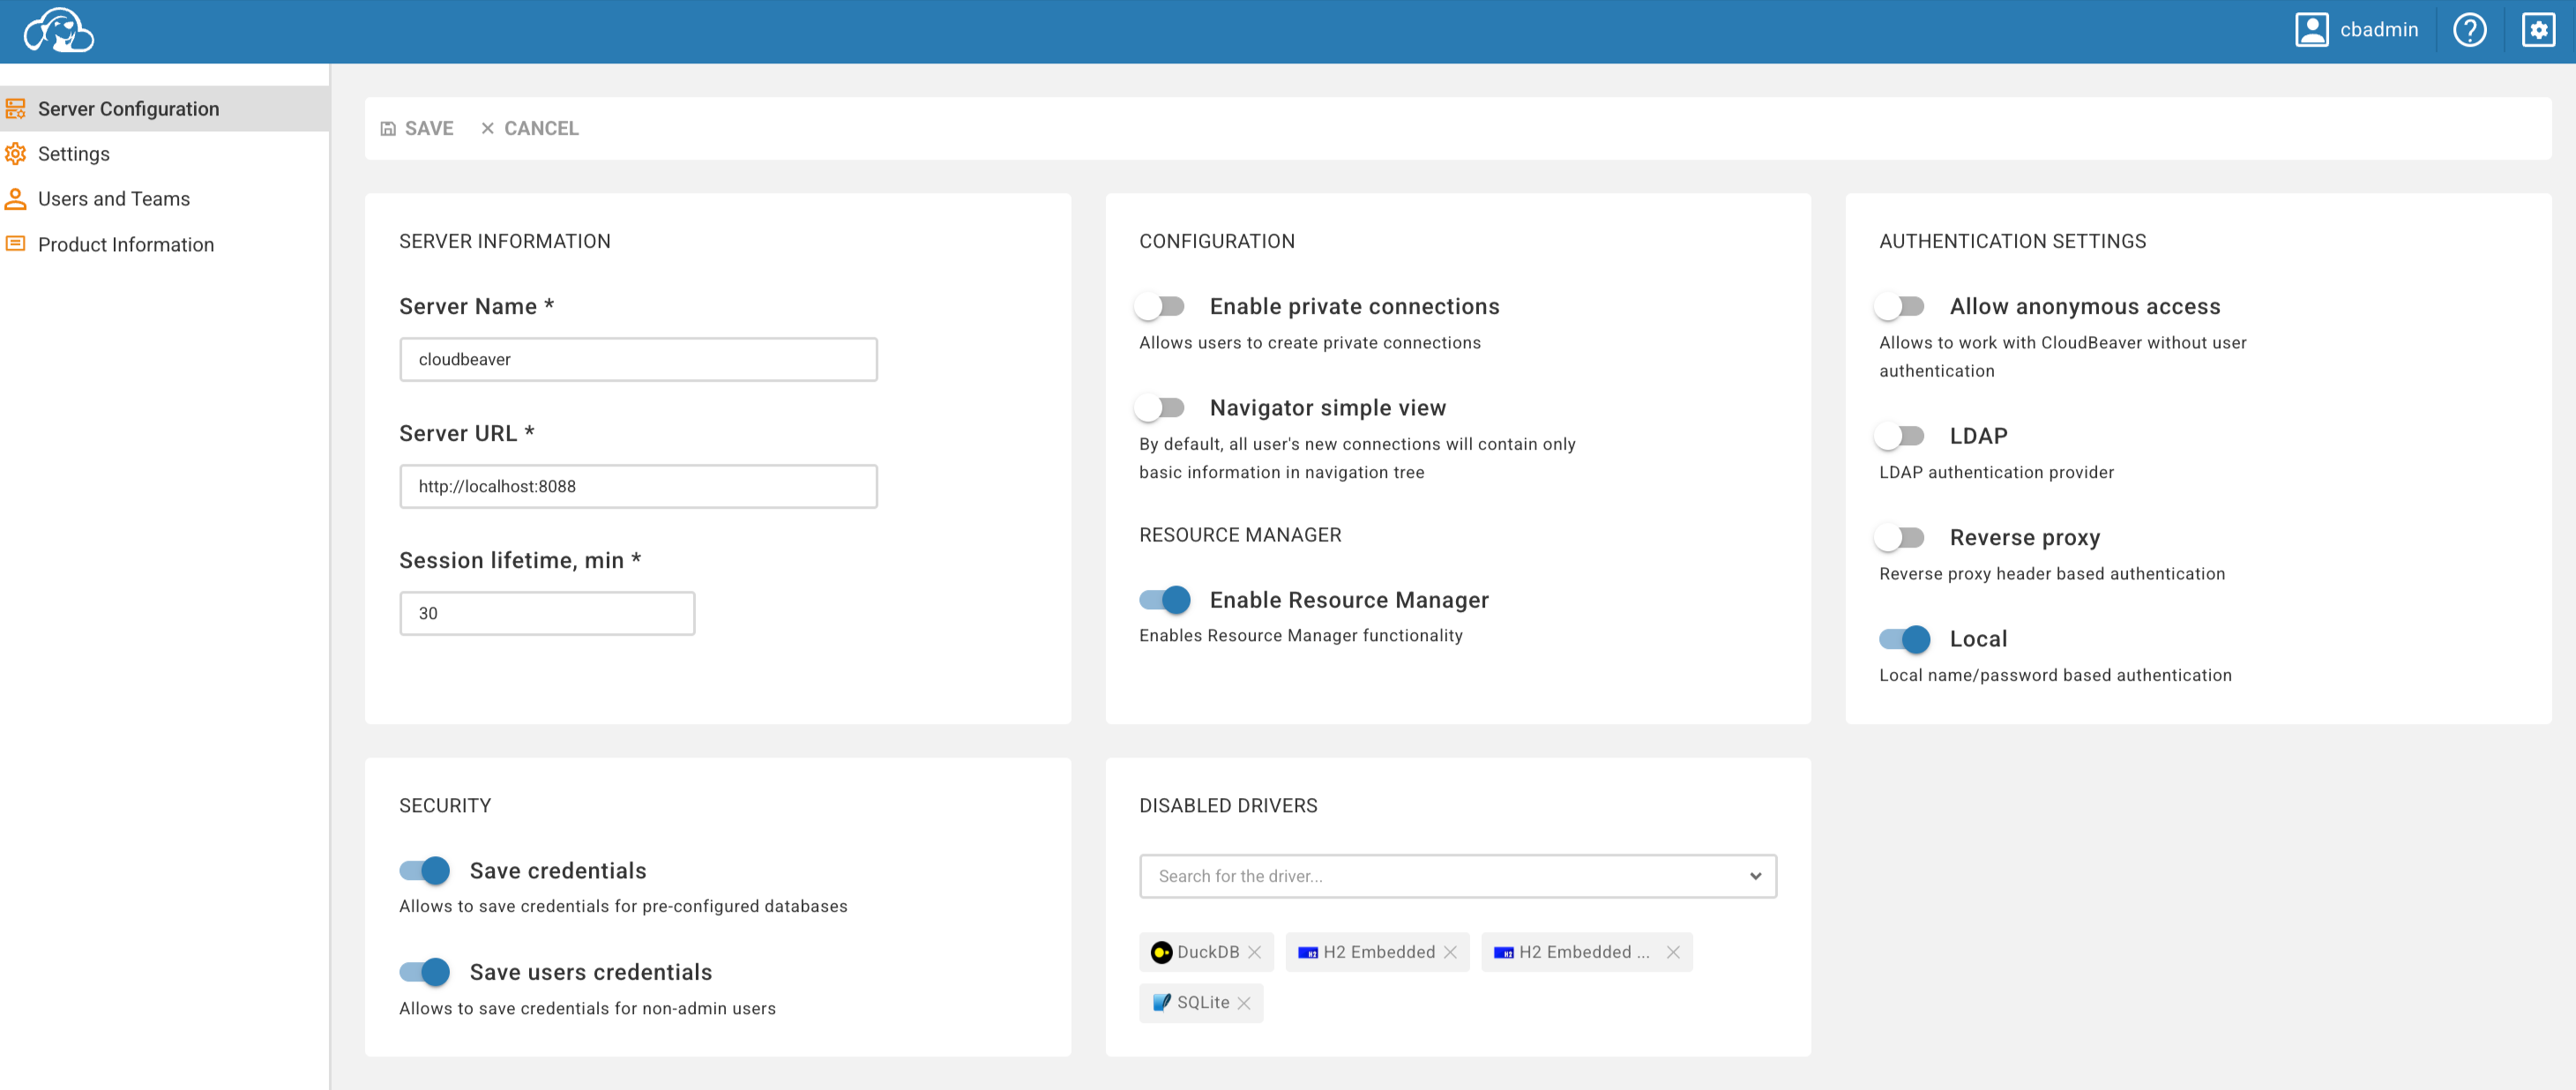Image resolution: width=2576 pixels, height=1090 pixels.
Task: Click the Reverse proxy label
Action: click(x=2024, y=538)
